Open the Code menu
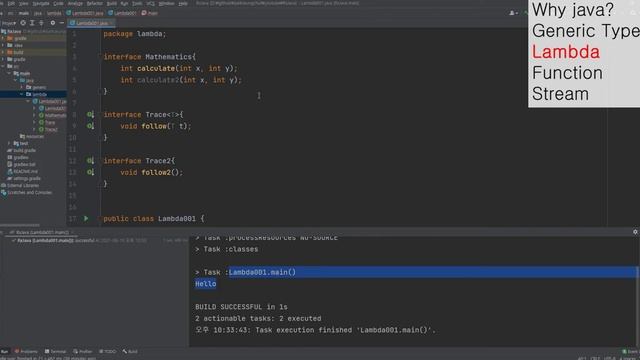Viewport: 640px width, 360px height. 58,3
